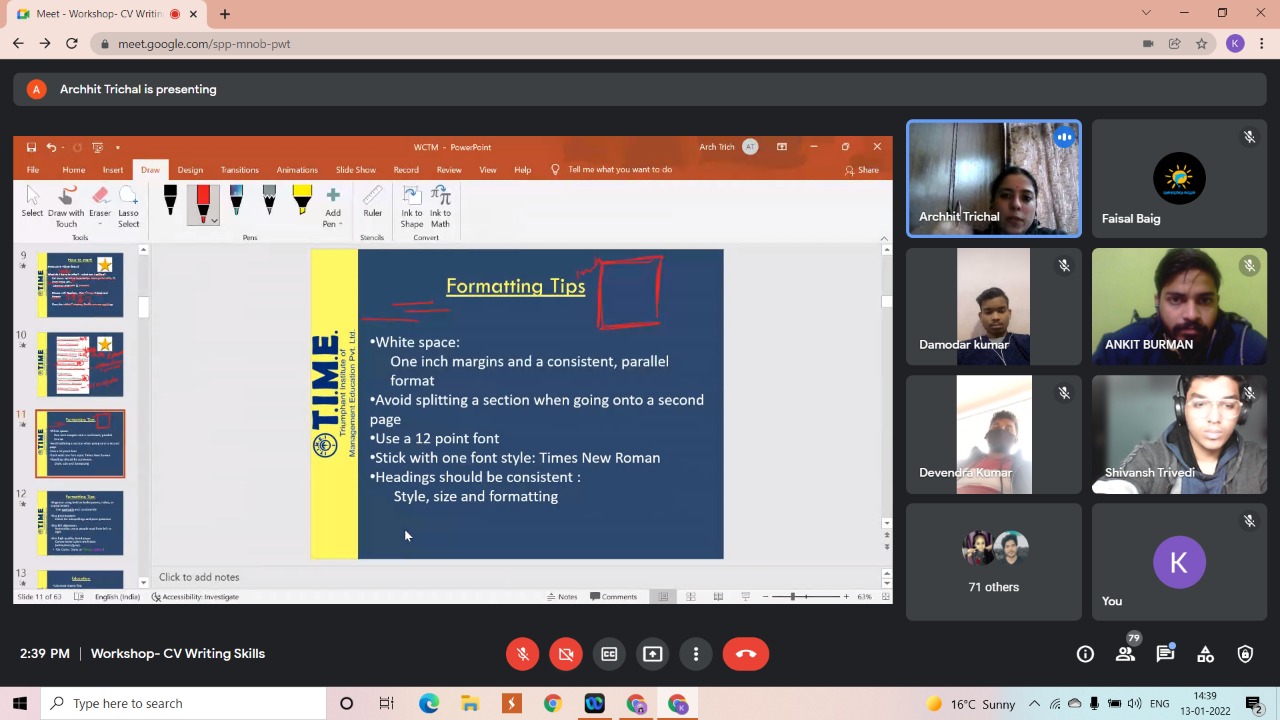Image resolution: width=1280 pixels, height=720 pixels.
Task: Show participants list icon
Action: click(x=1125, y=654)
